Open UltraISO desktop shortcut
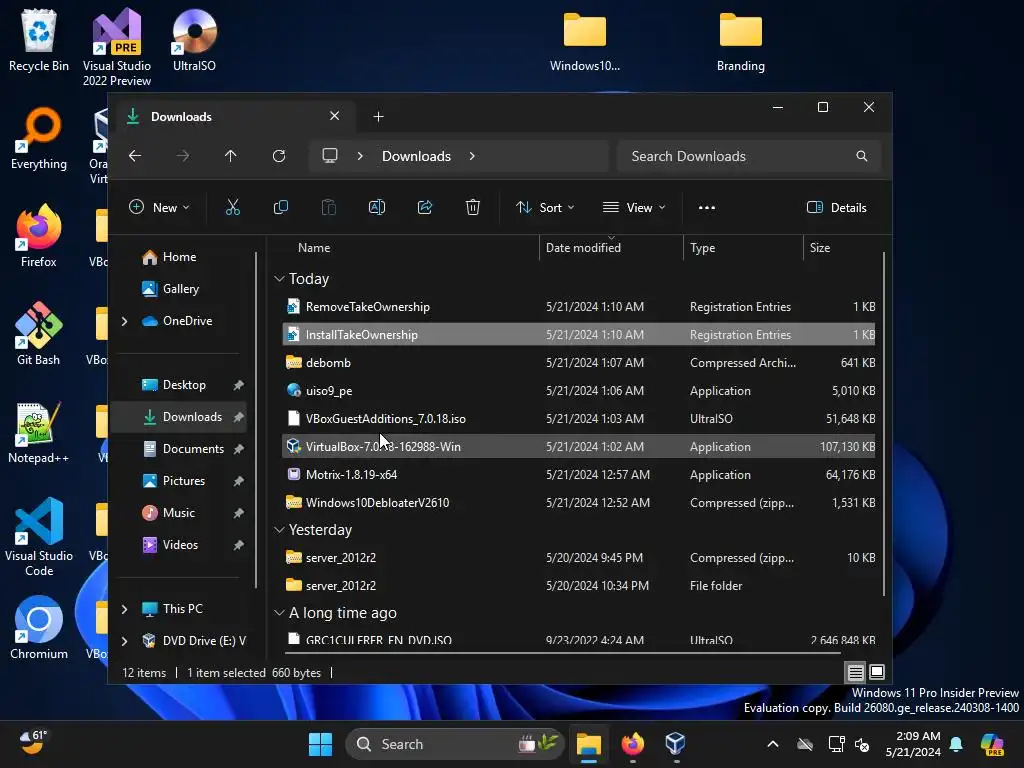 (x=194, y=40)
